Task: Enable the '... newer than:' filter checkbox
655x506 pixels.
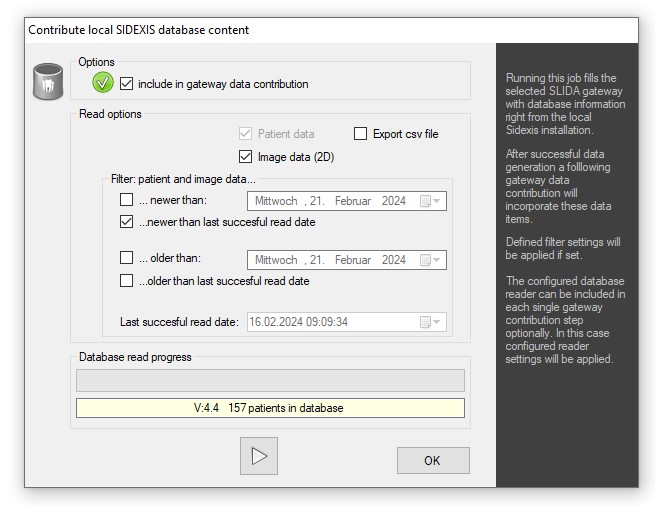Action: click(x=126, y=200)
